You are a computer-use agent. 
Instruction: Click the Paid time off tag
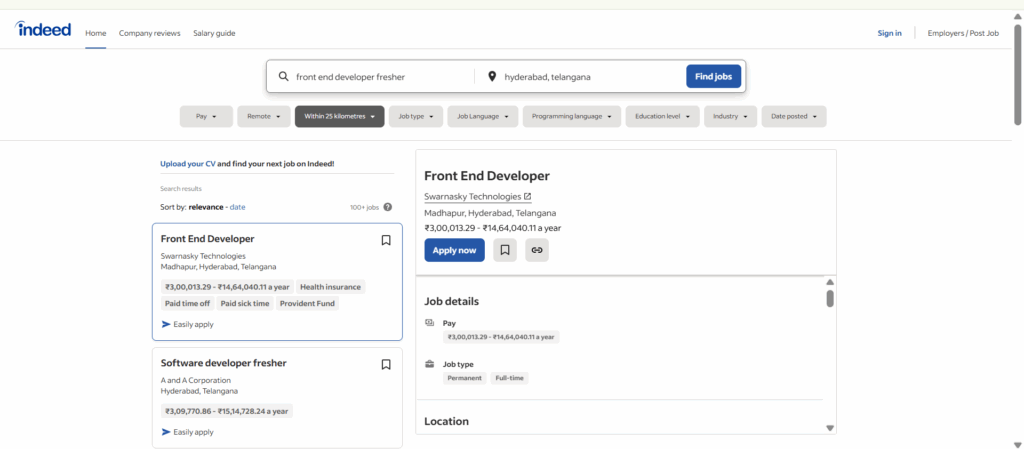[x=187, y=303]
